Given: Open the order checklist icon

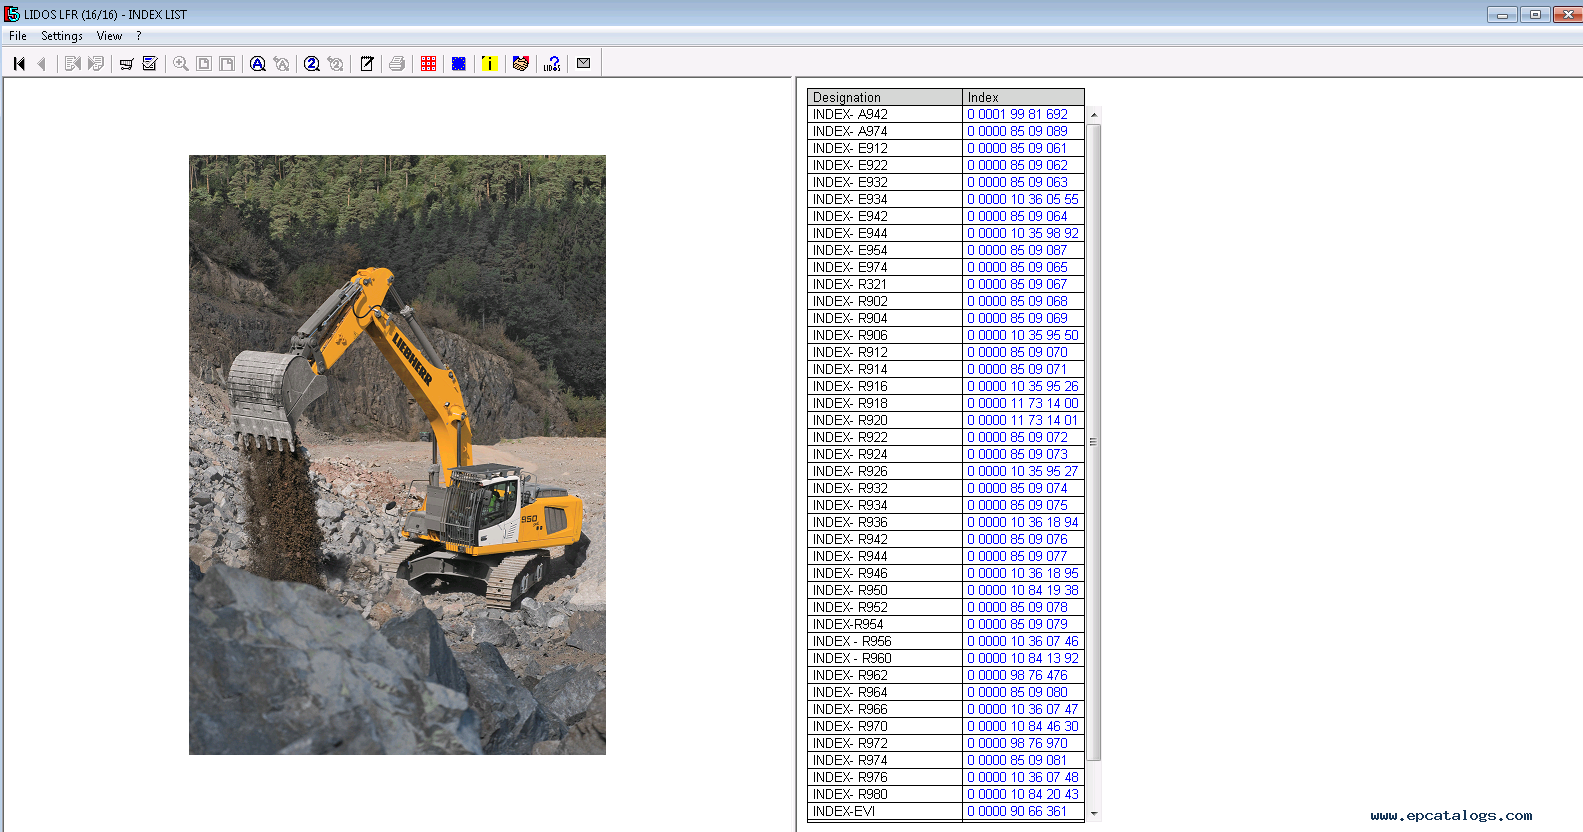Looking at the screenshot, I should [150, 64].
